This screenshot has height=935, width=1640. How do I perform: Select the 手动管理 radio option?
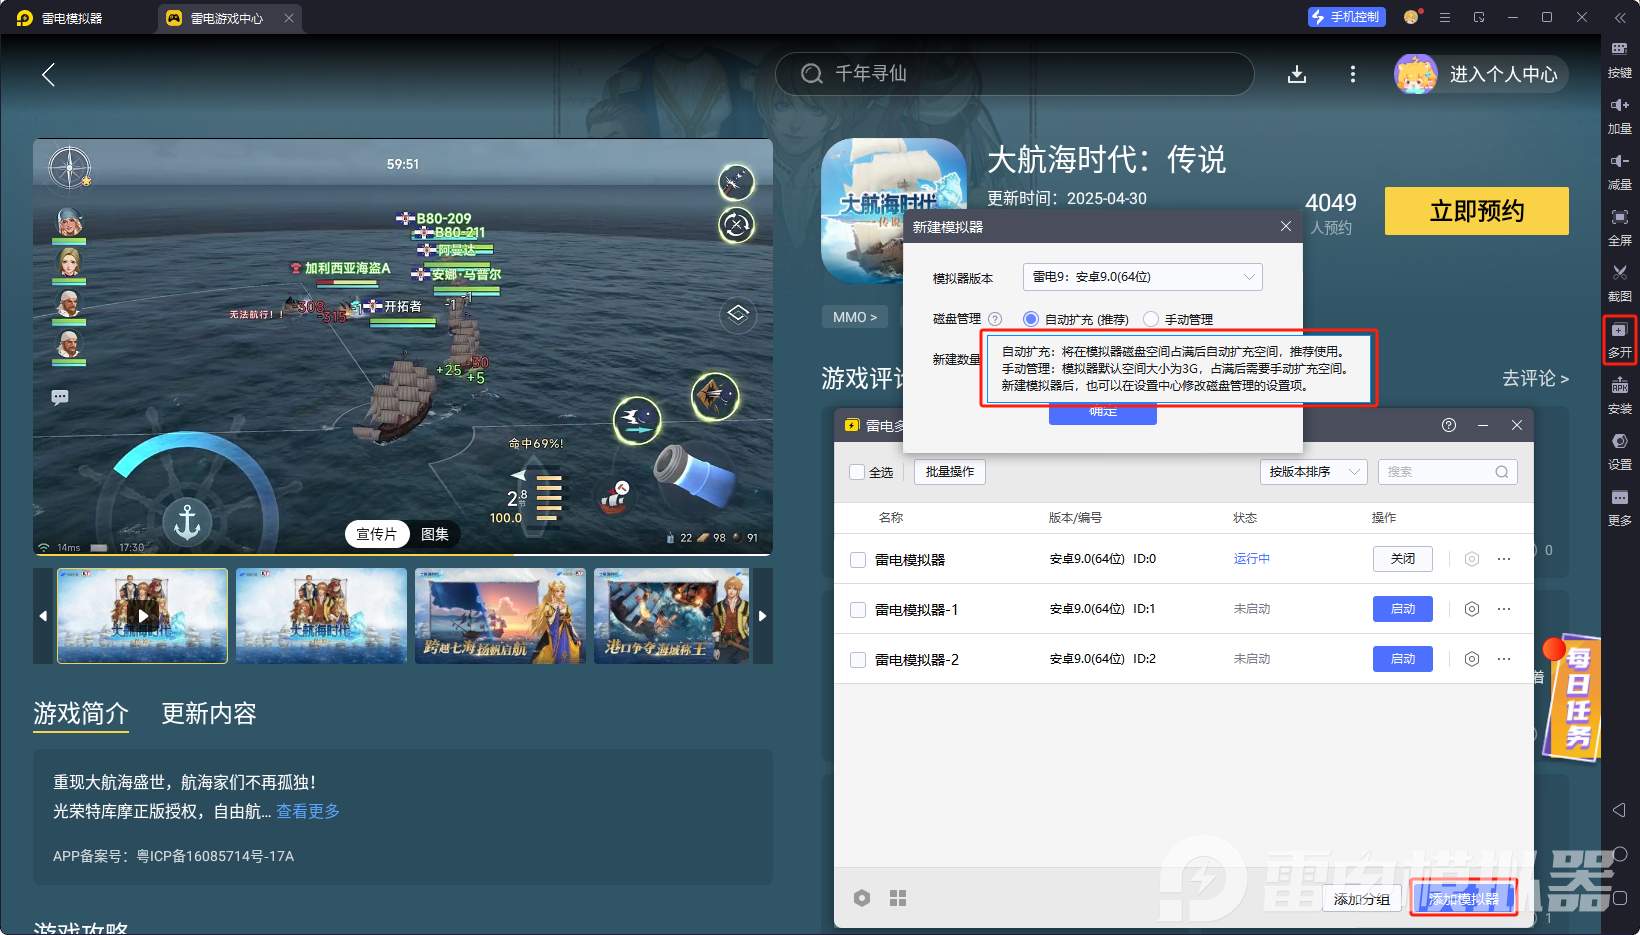coord(1151,319)
